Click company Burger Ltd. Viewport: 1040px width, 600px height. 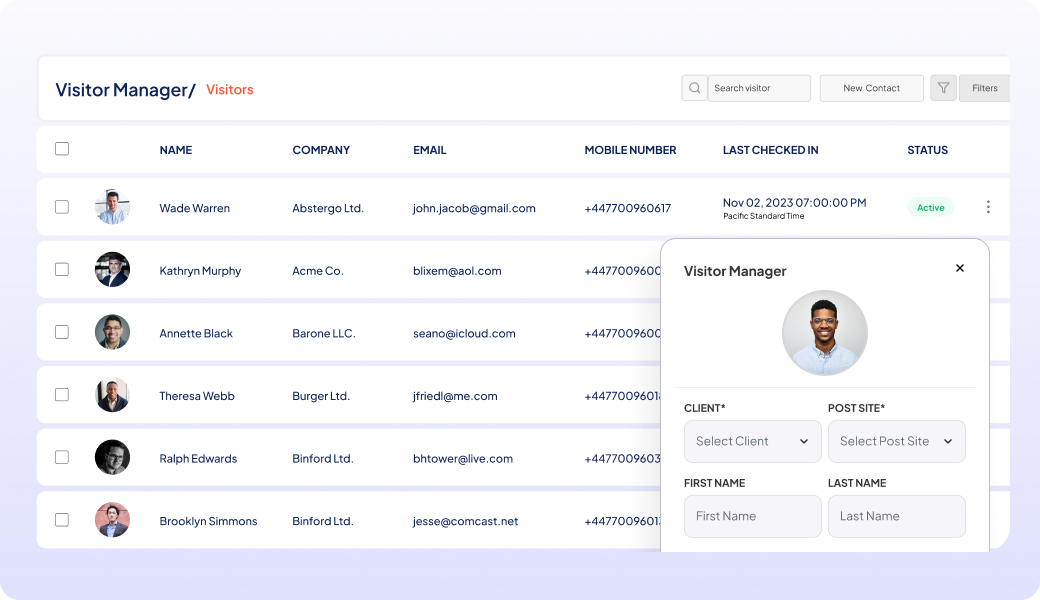coord(321,396)
